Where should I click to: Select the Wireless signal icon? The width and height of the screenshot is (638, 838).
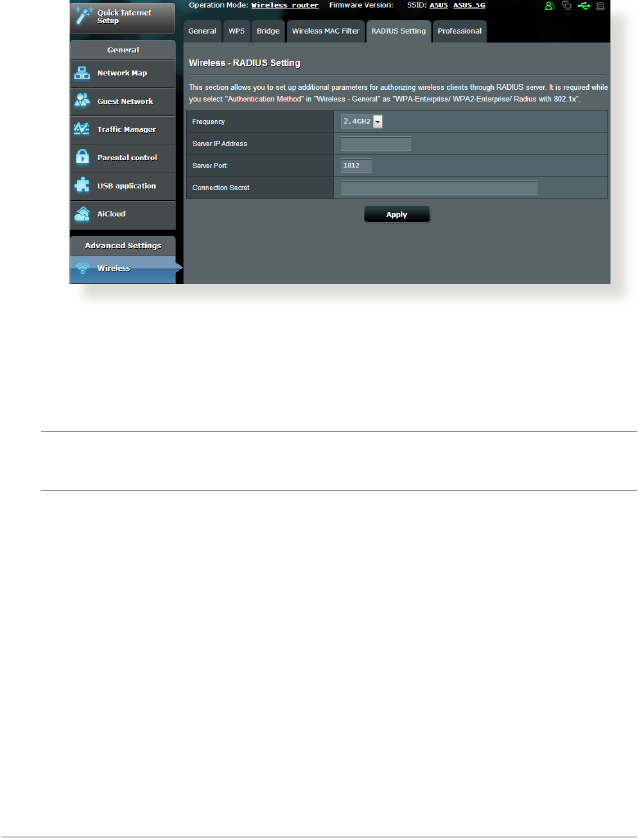[82, 268]
